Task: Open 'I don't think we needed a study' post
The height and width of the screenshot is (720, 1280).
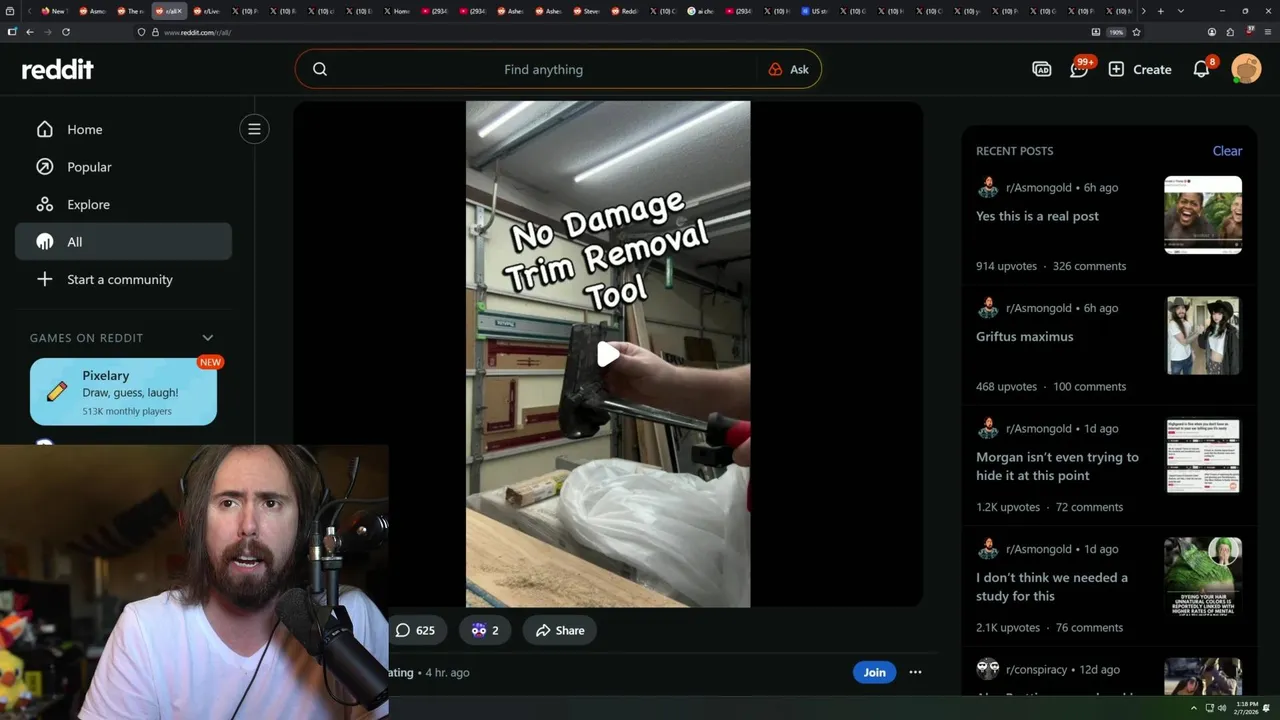Action: coord(1052,587)
